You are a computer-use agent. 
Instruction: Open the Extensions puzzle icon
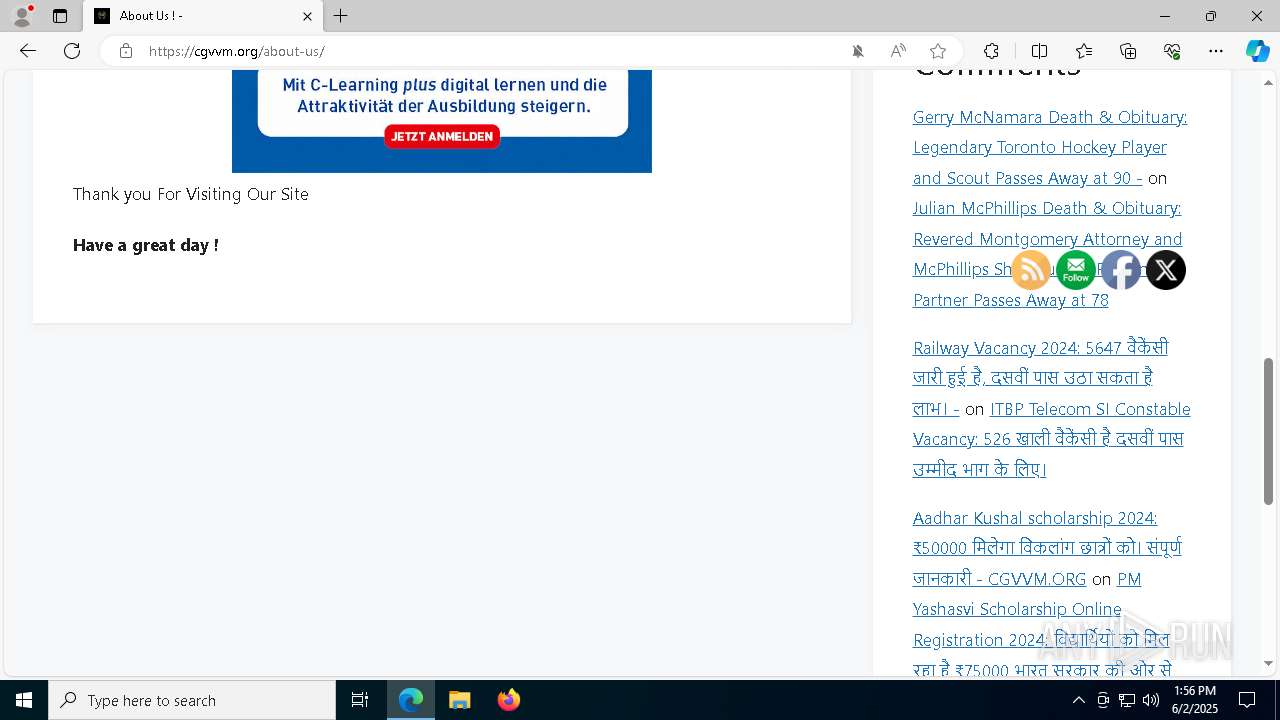991,51
